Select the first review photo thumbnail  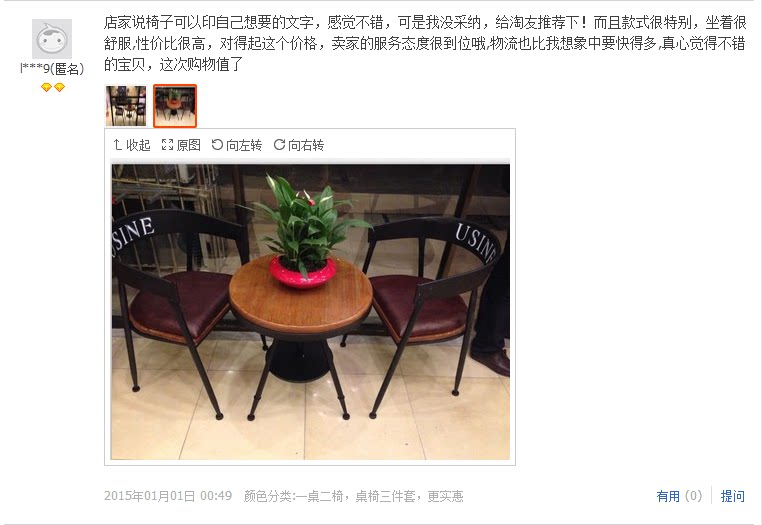click(x=126, y=105)
